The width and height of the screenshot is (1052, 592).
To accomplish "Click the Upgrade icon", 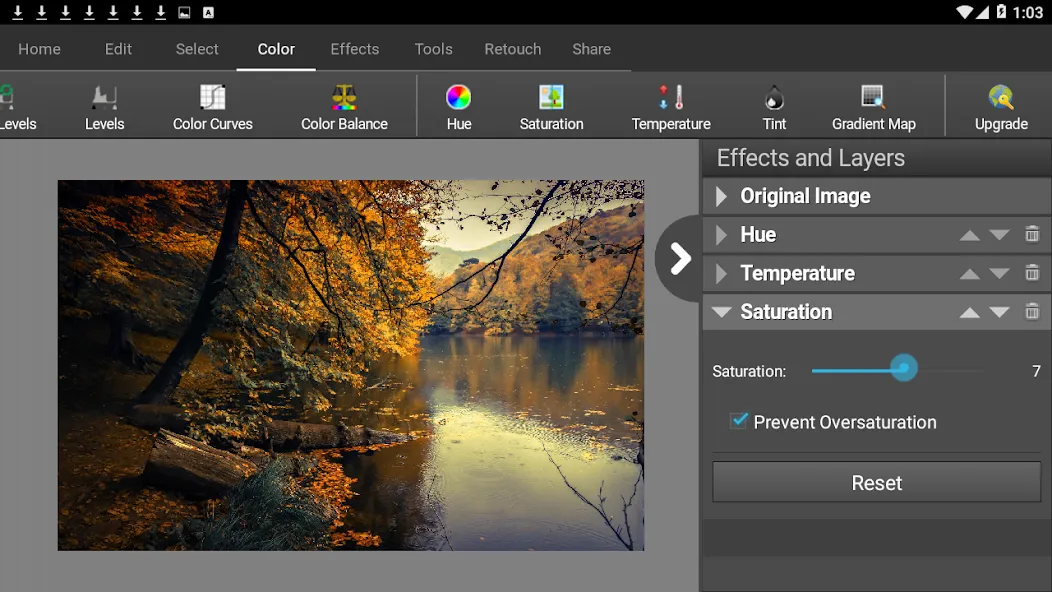I will pos(1001,98).
